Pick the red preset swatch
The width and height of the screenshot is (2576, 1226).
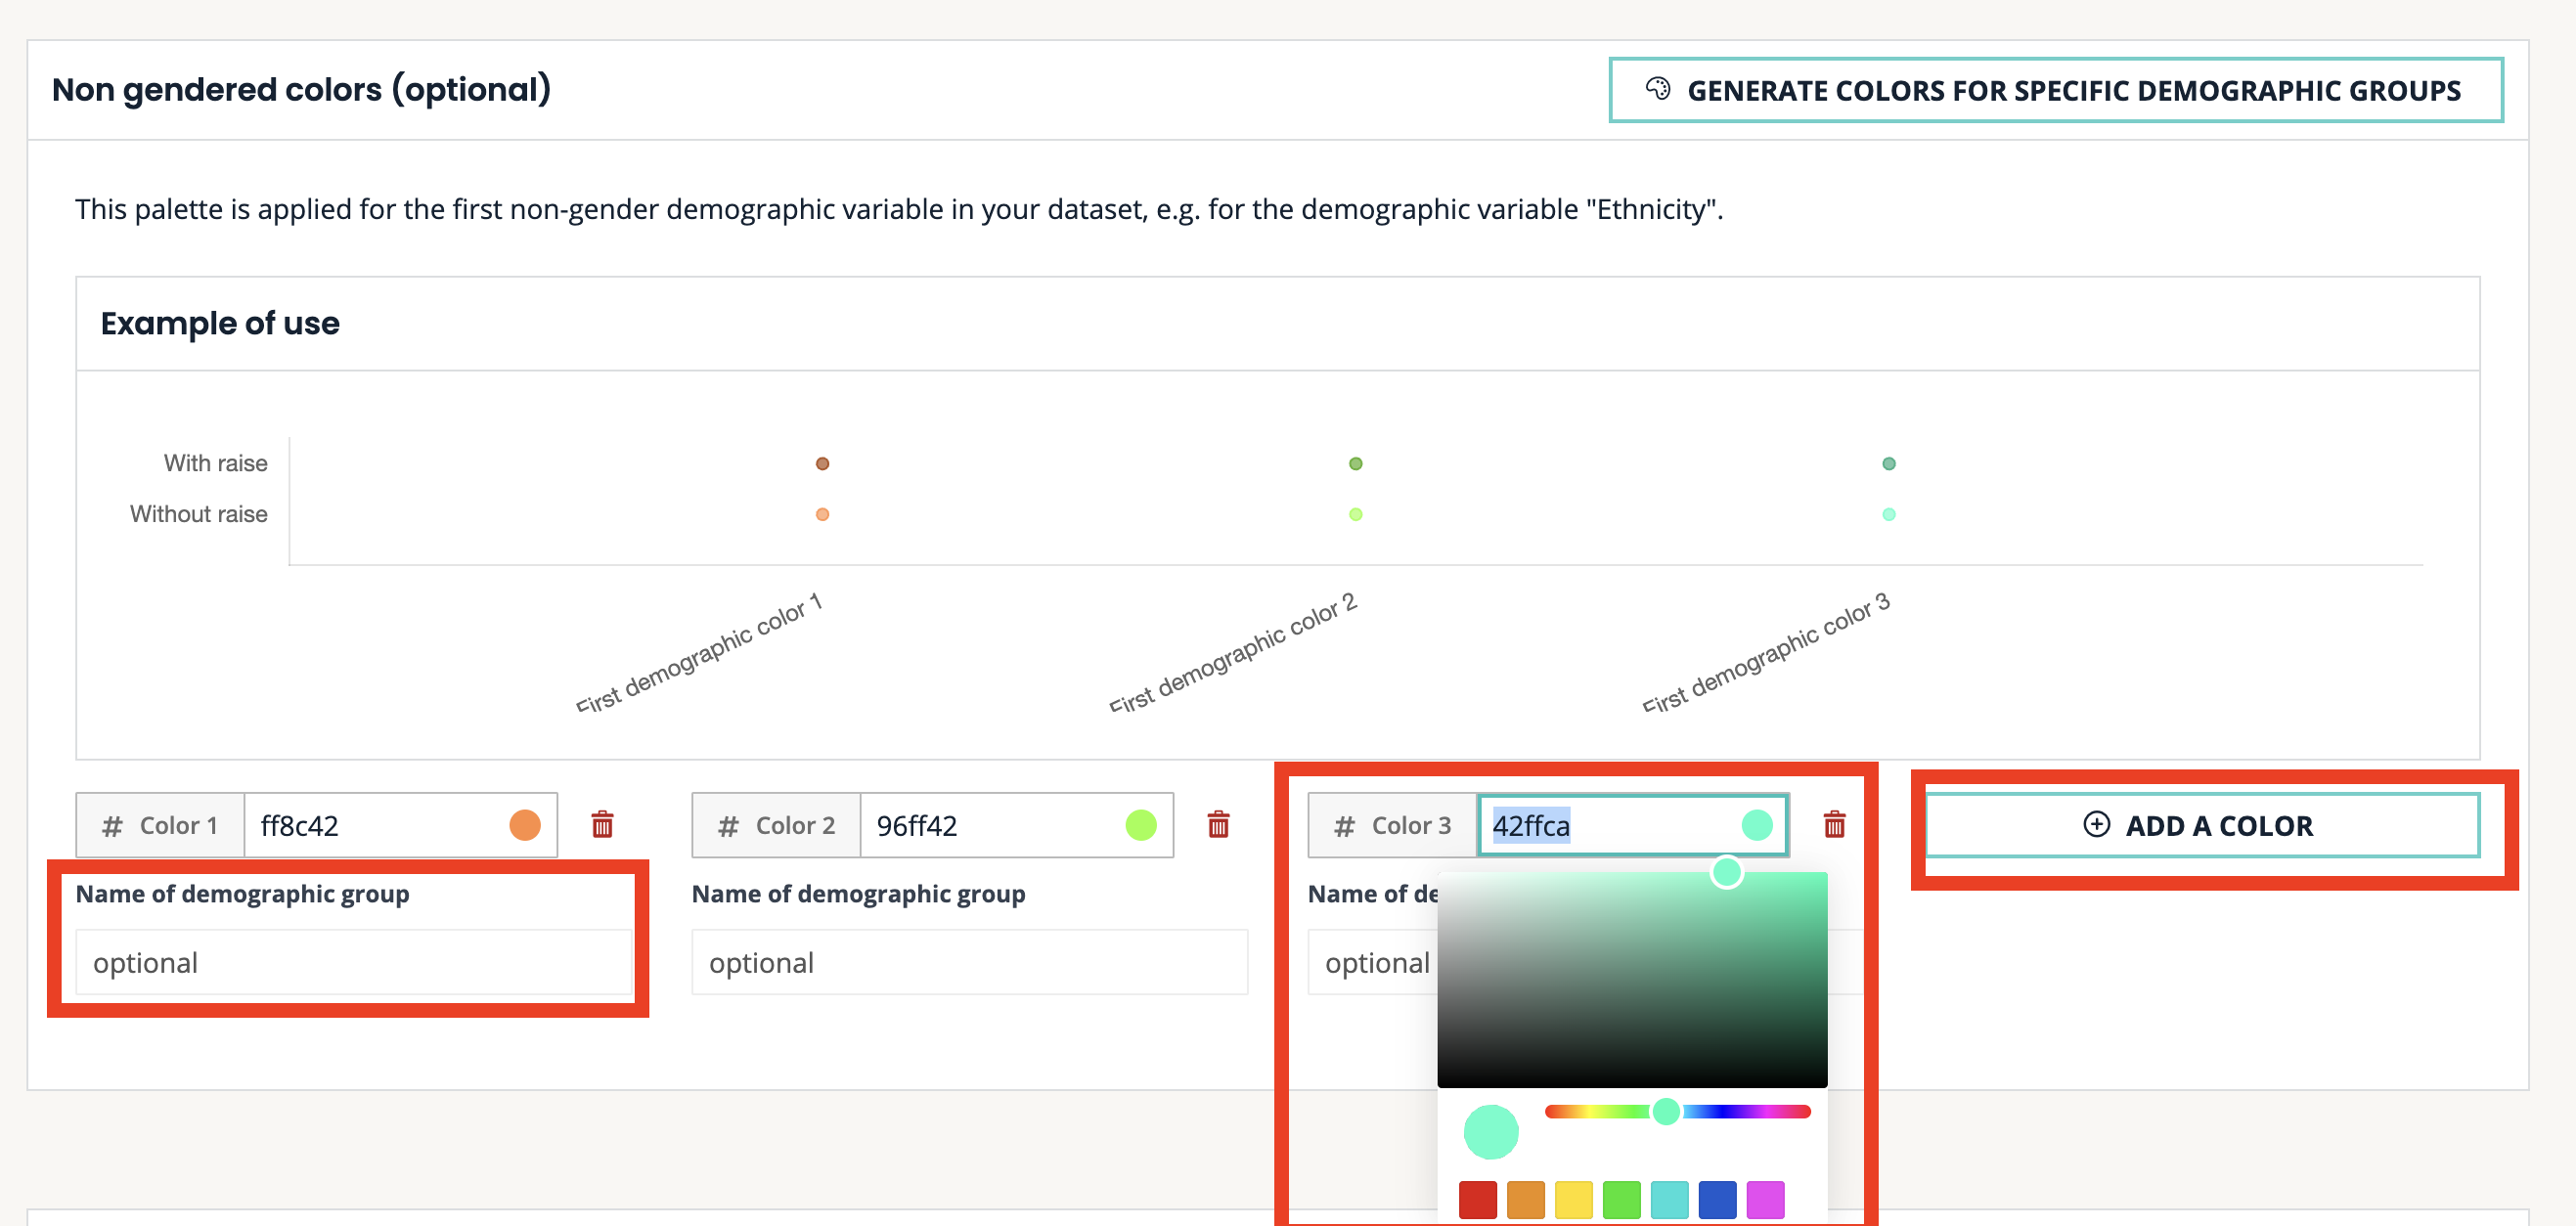tap(1477, 1199)
